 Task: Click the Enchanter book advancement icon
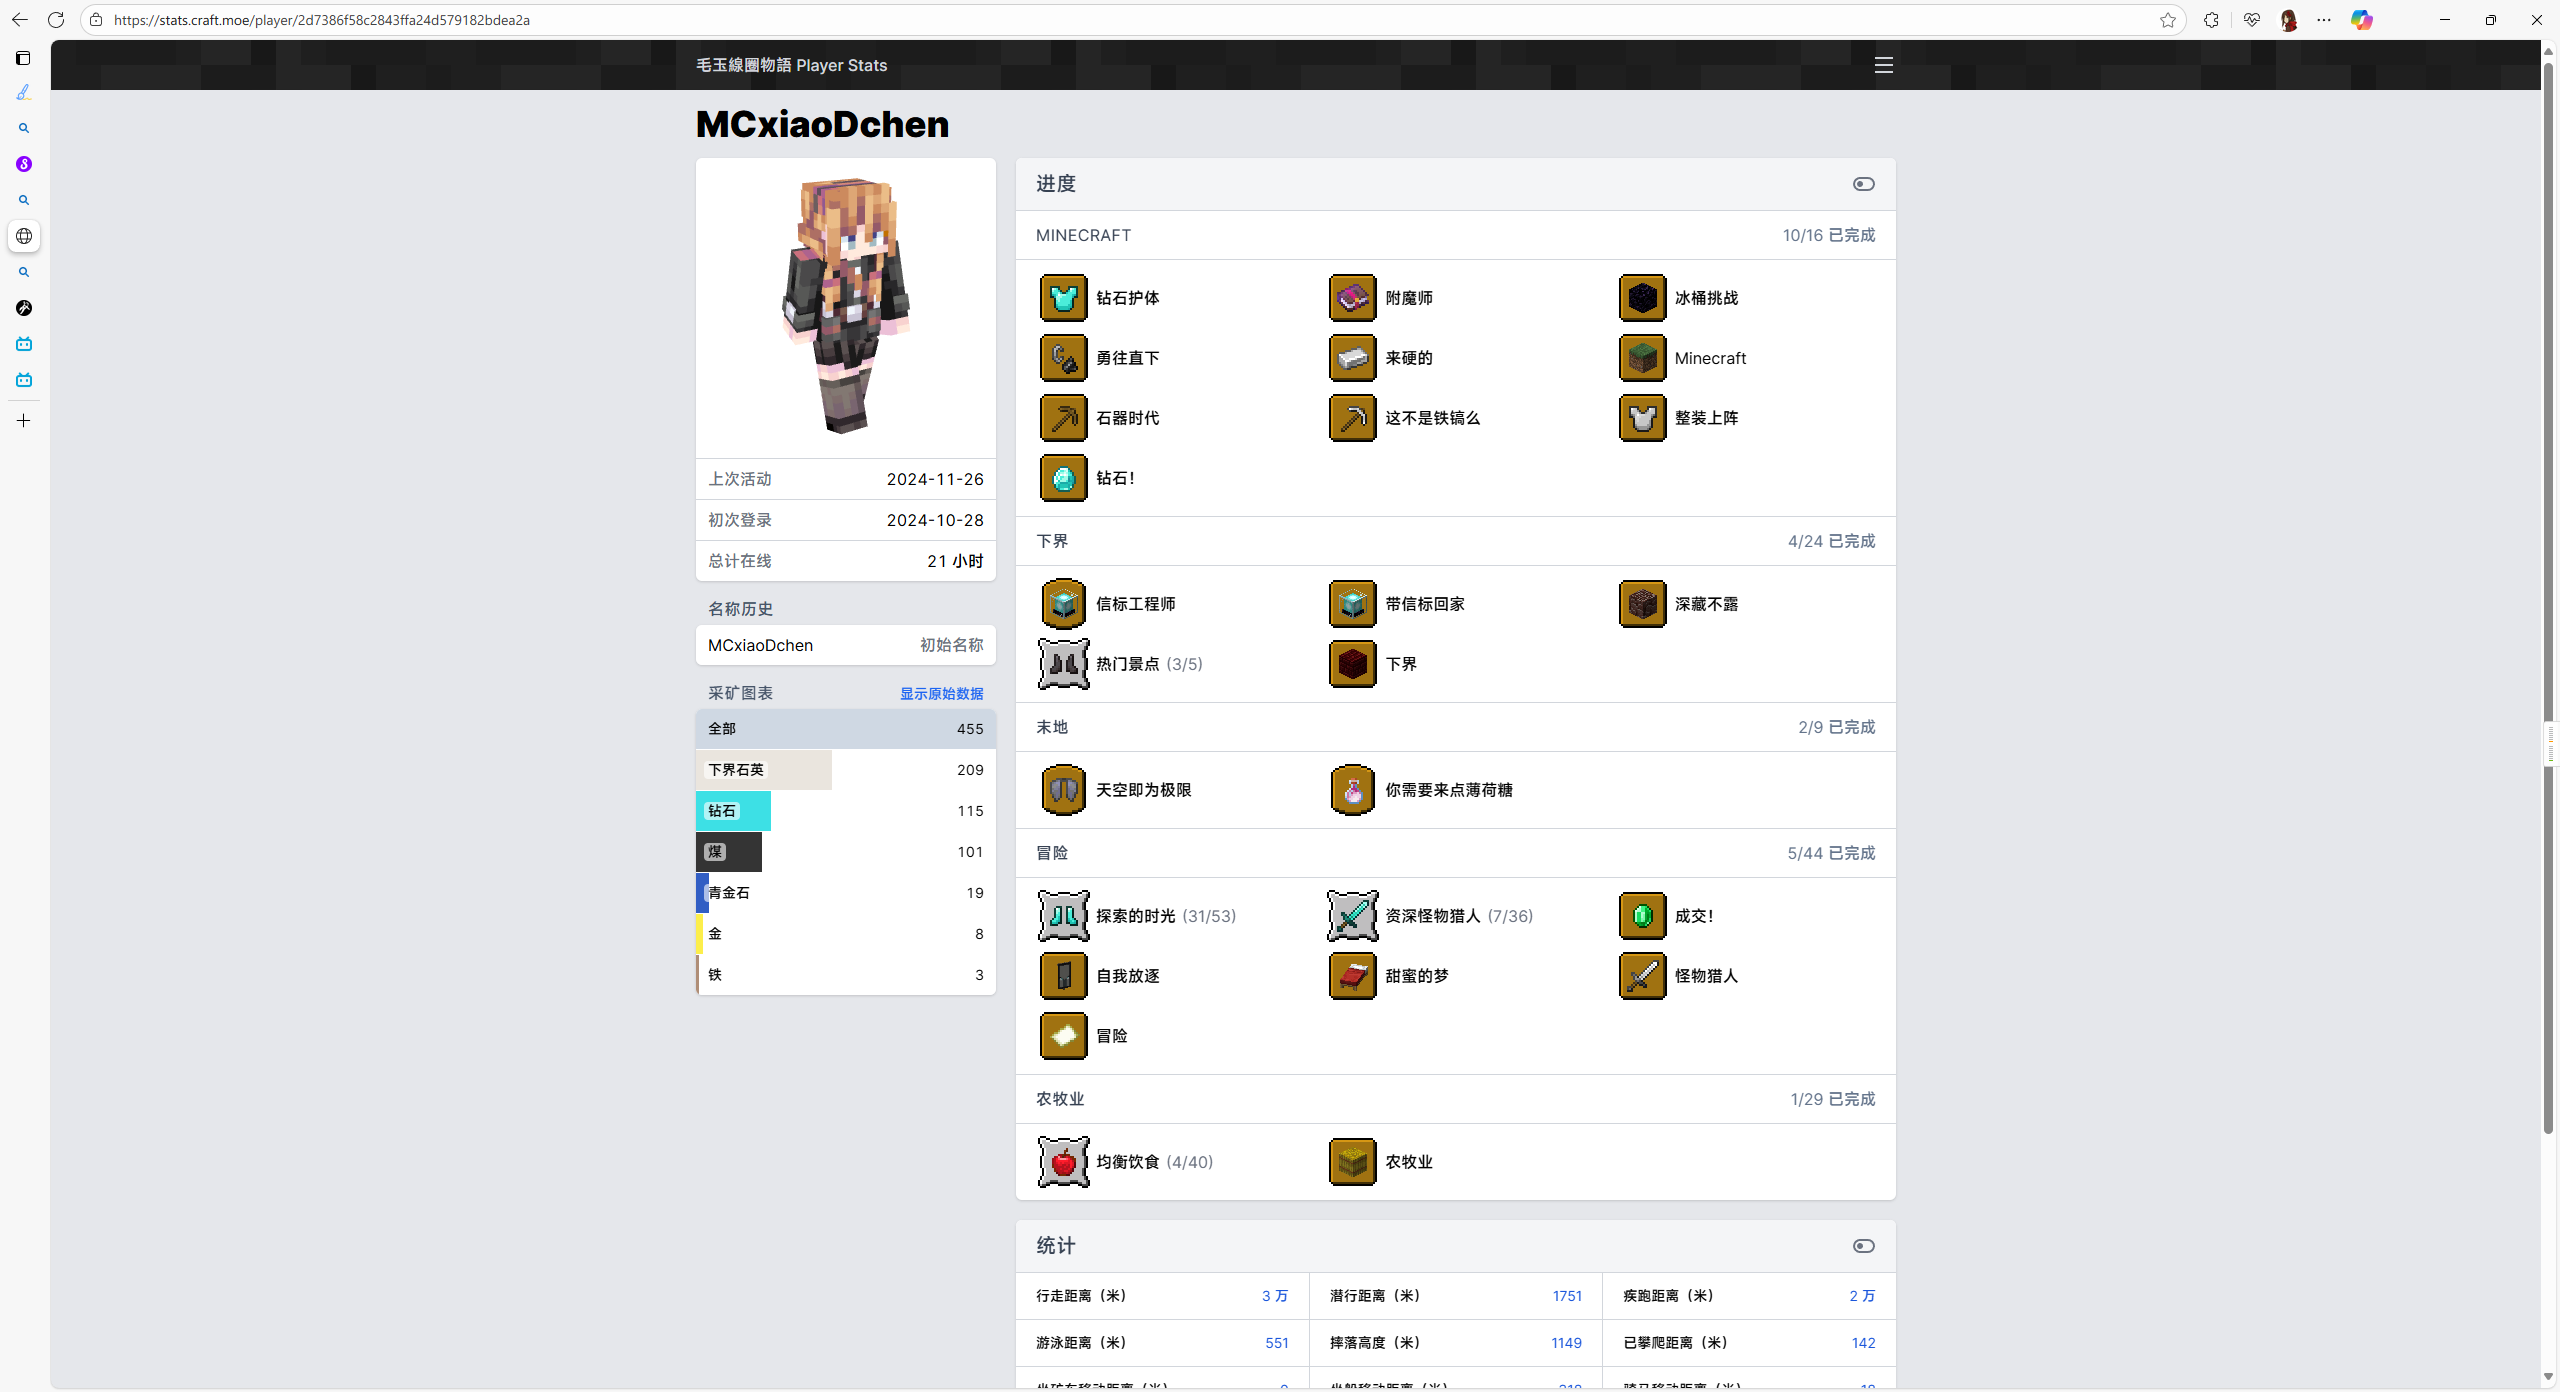[1352, 298]
